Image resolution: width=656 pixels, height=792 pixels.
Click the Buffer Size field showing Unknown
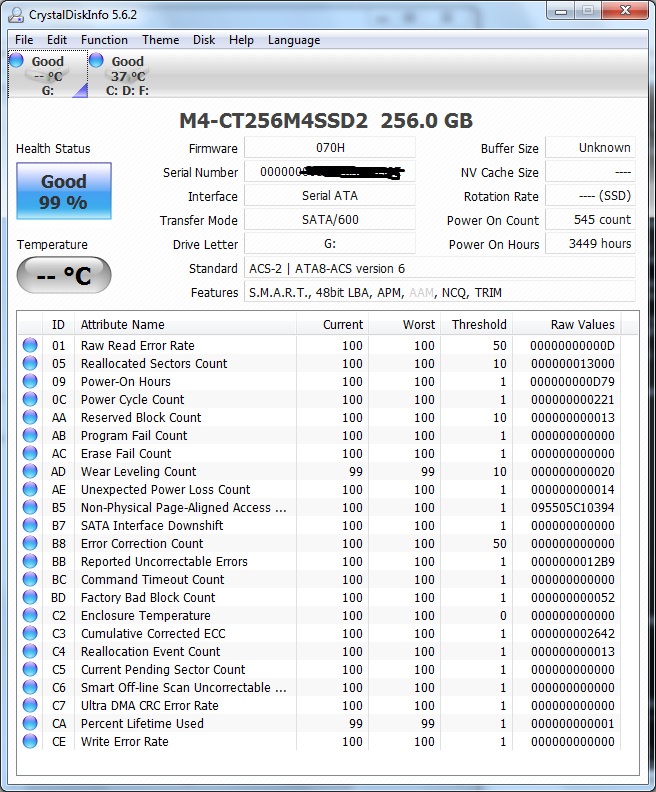coord(590,147)
